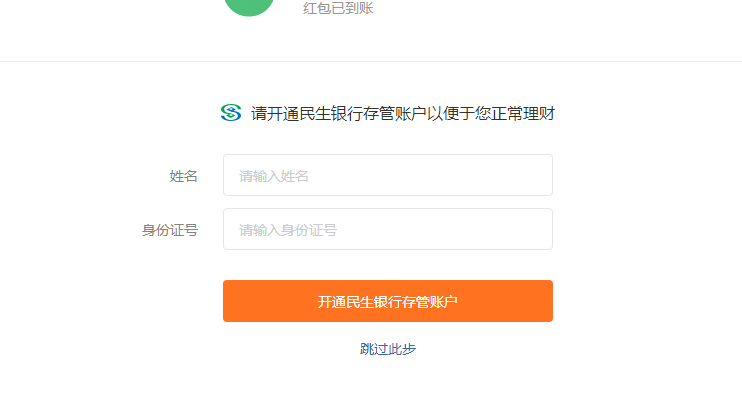Screen dimensions: 742x395
Task: Focus the 姓名 input field
Action: 388,175
